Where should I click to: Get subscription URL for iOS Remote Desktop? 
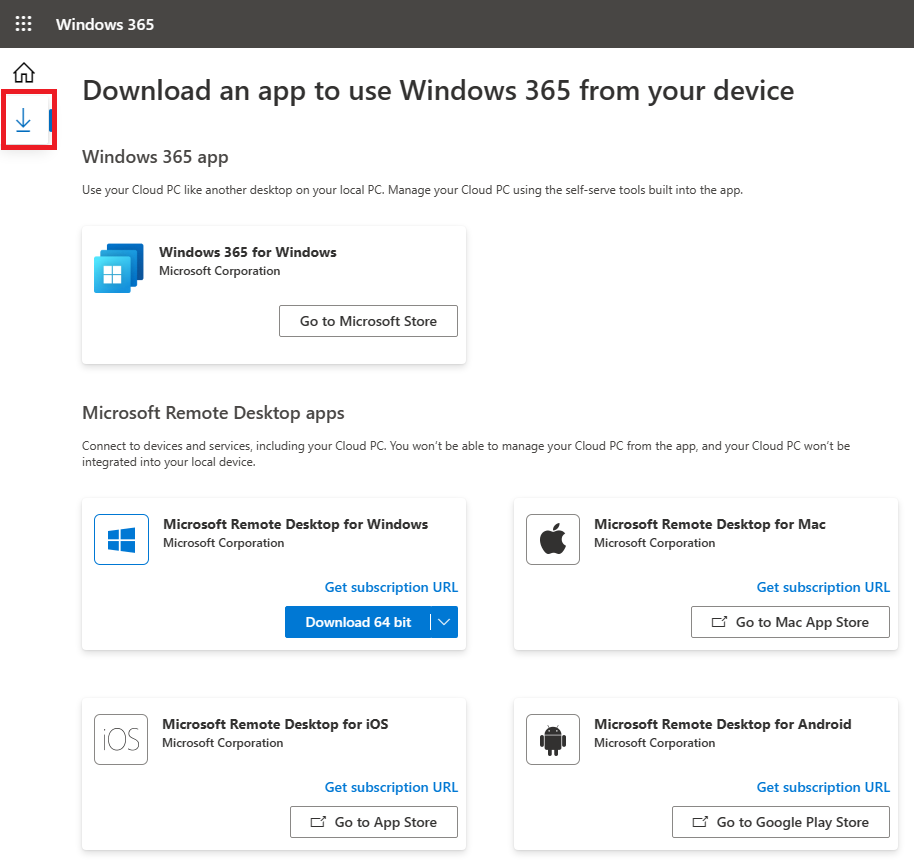pos(391,787)
